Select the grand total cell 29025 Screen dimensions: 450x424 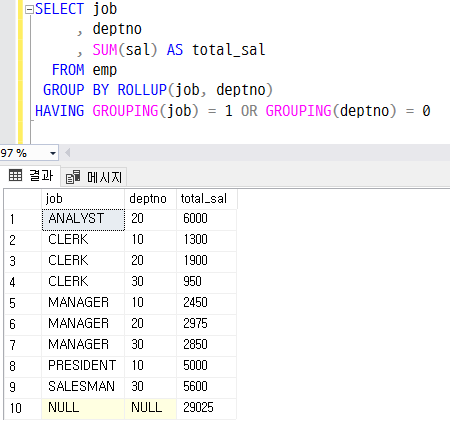[x=206, y=408]
